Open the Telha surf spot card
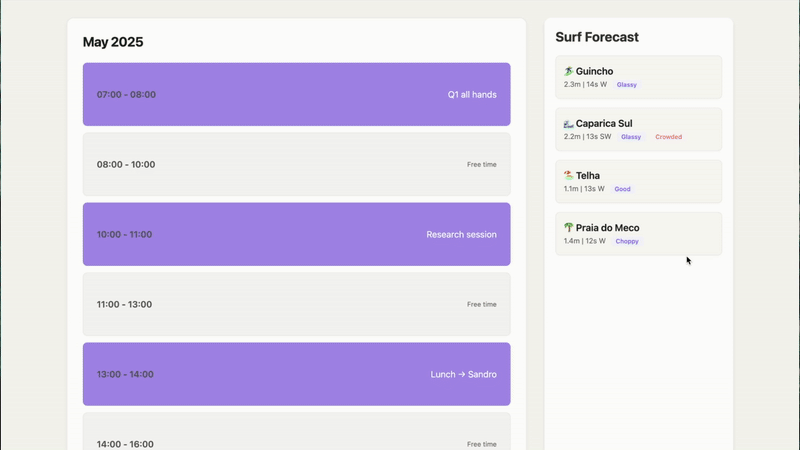The width and height of the screenshot is (800, 450). 638,182
